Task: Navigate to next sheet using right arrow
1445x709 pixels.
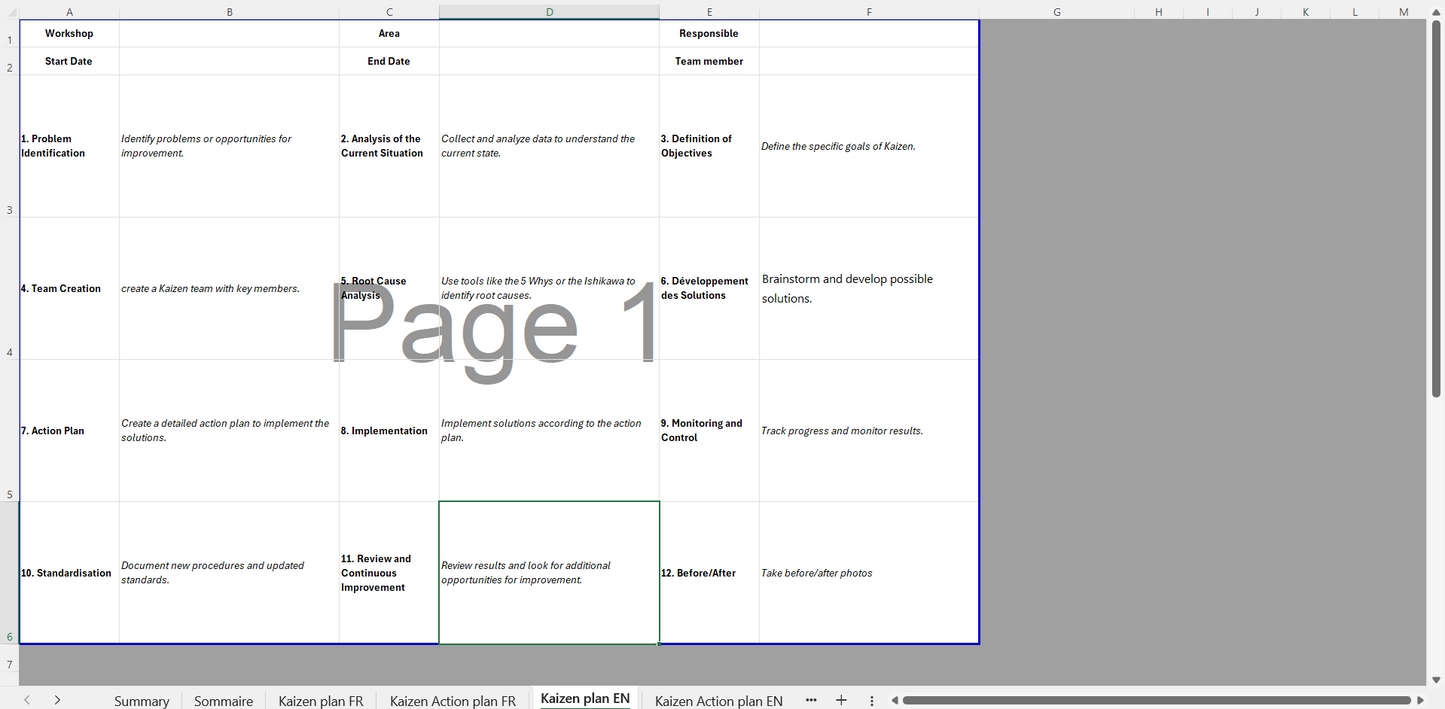Action: coord(58,700)
